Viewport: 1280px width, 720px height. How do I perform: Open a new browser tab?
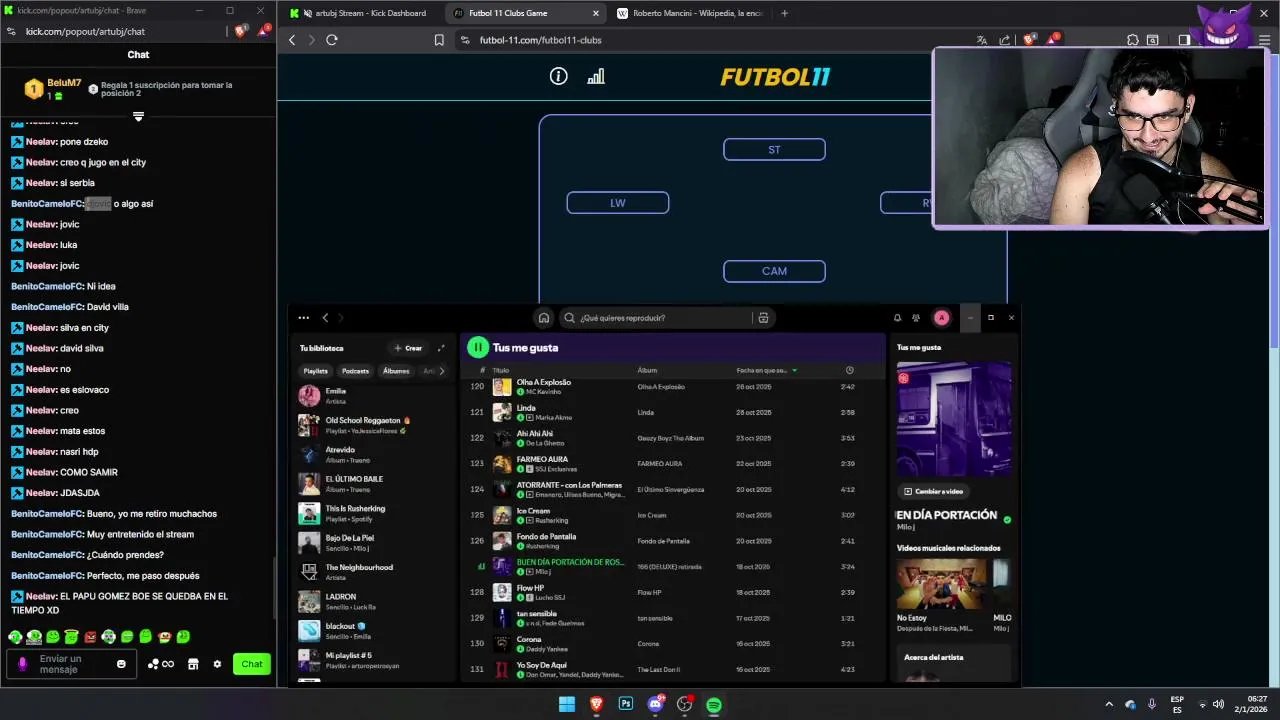pos(784,13)
